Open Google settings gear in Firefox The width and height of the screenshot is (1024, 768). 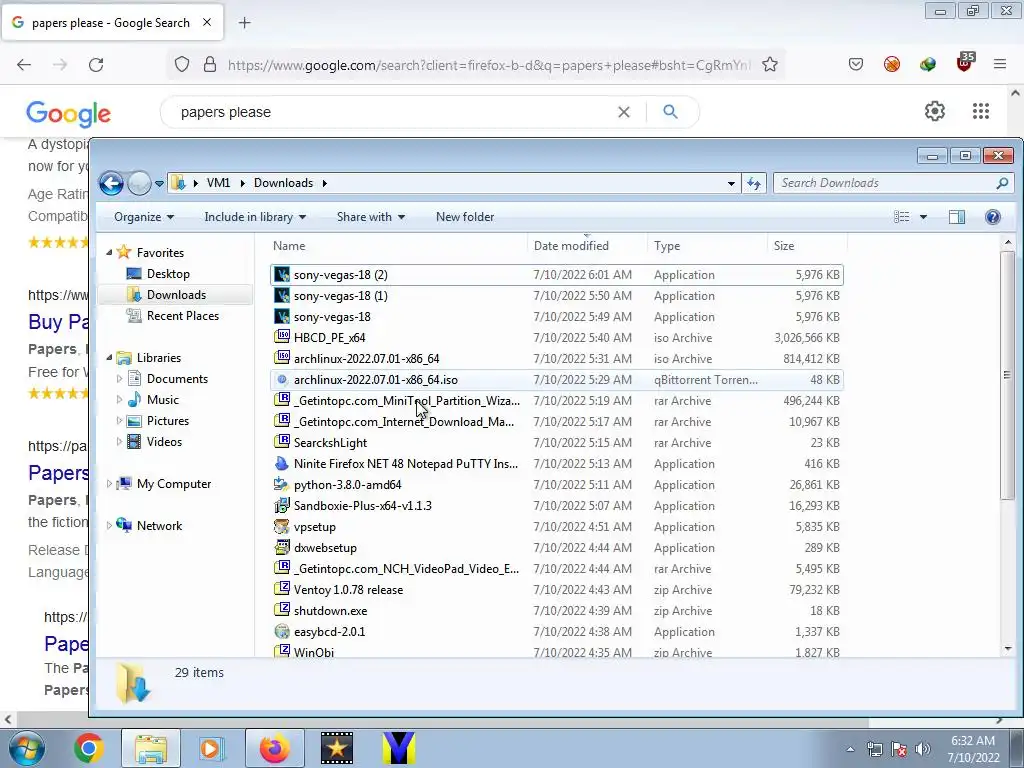tap(935, 111)
